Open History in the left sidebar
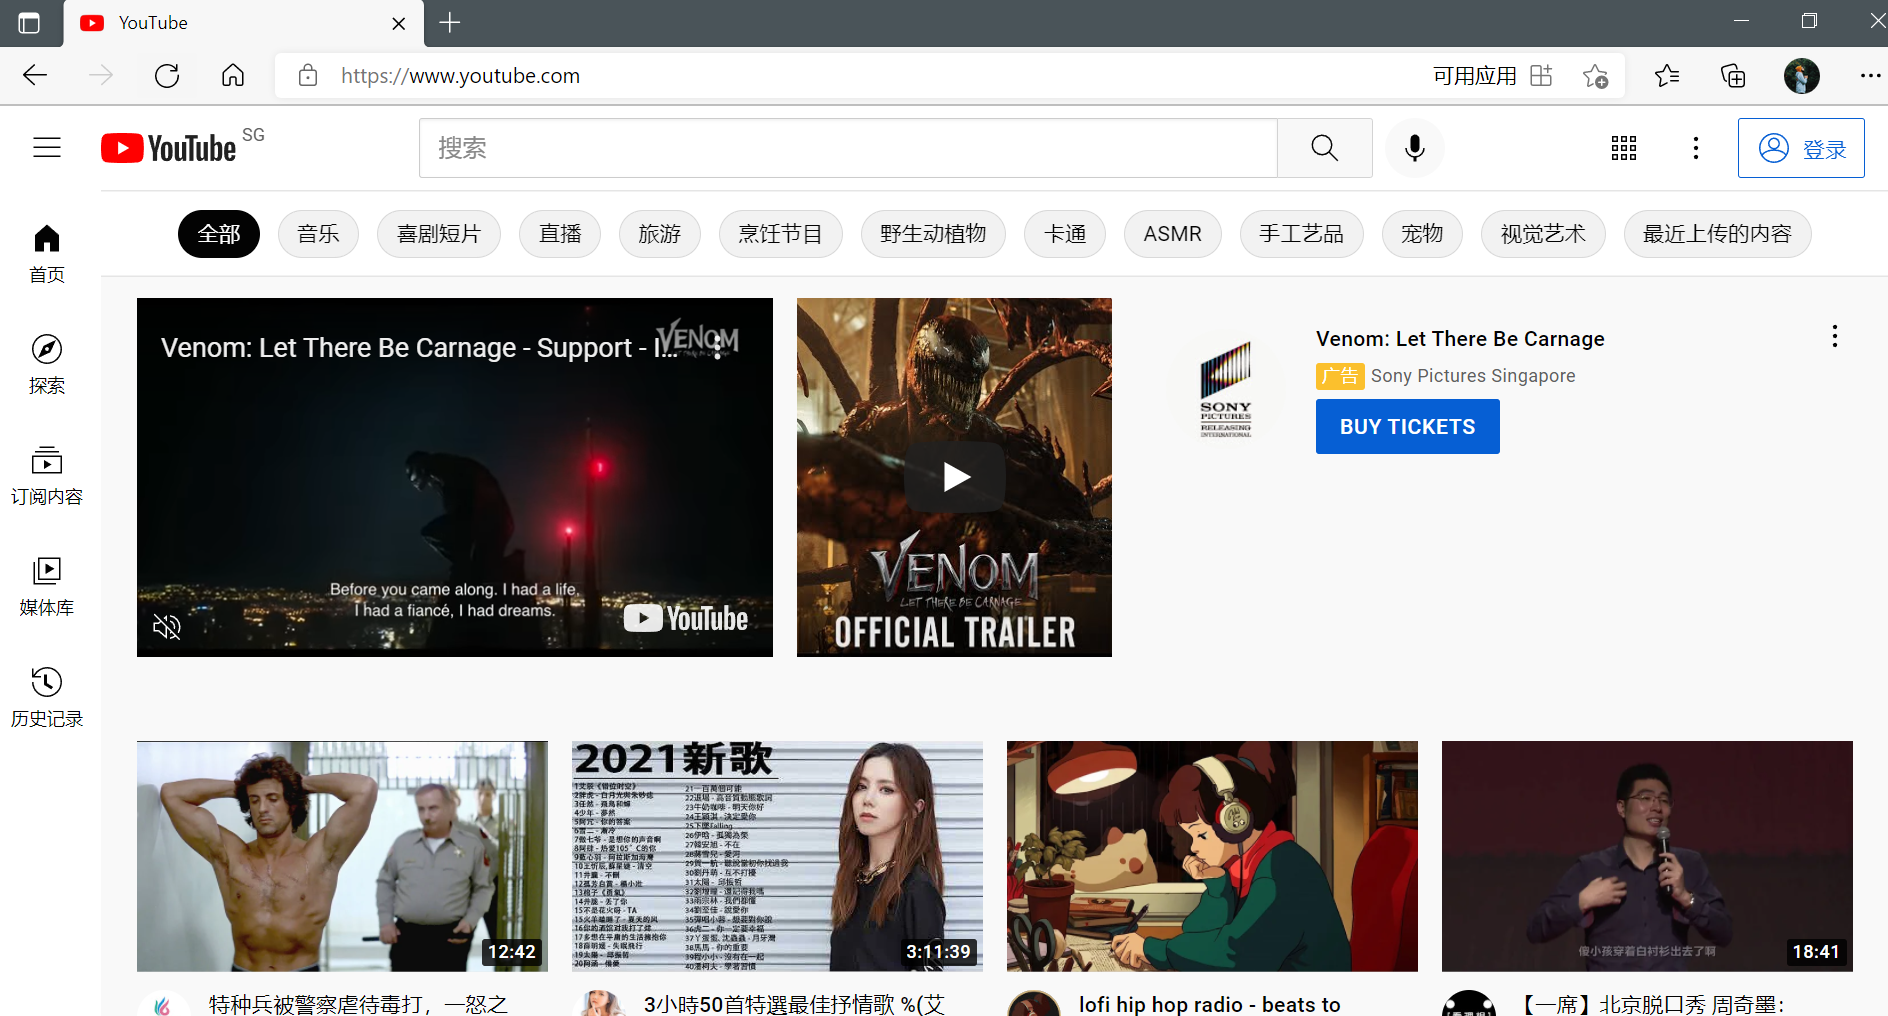The image size is (1888, 1016). (47, 697)
